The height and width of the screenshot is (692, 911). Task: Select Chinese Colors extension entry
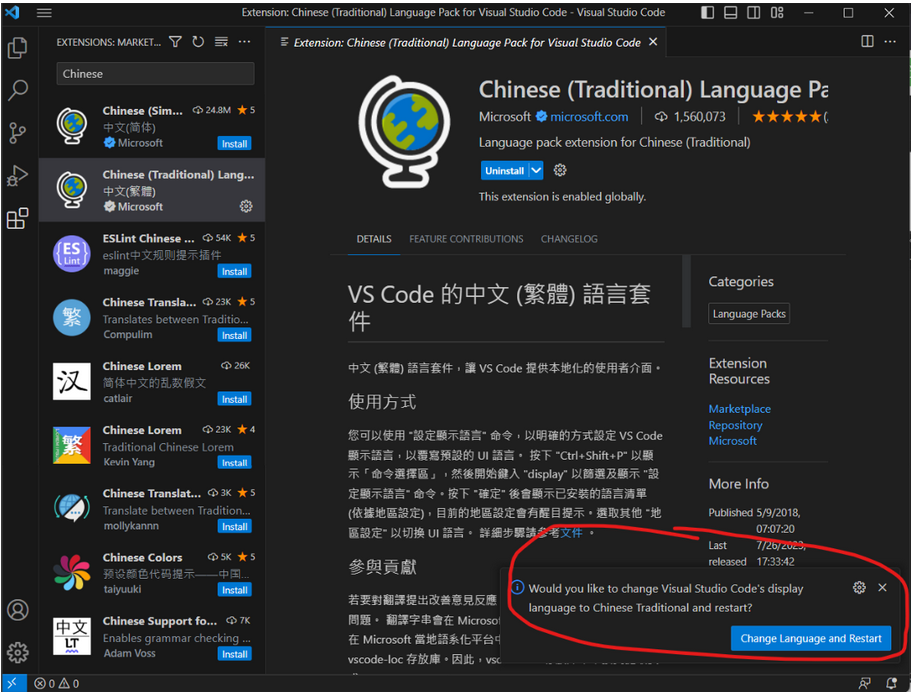coord(152,572)
